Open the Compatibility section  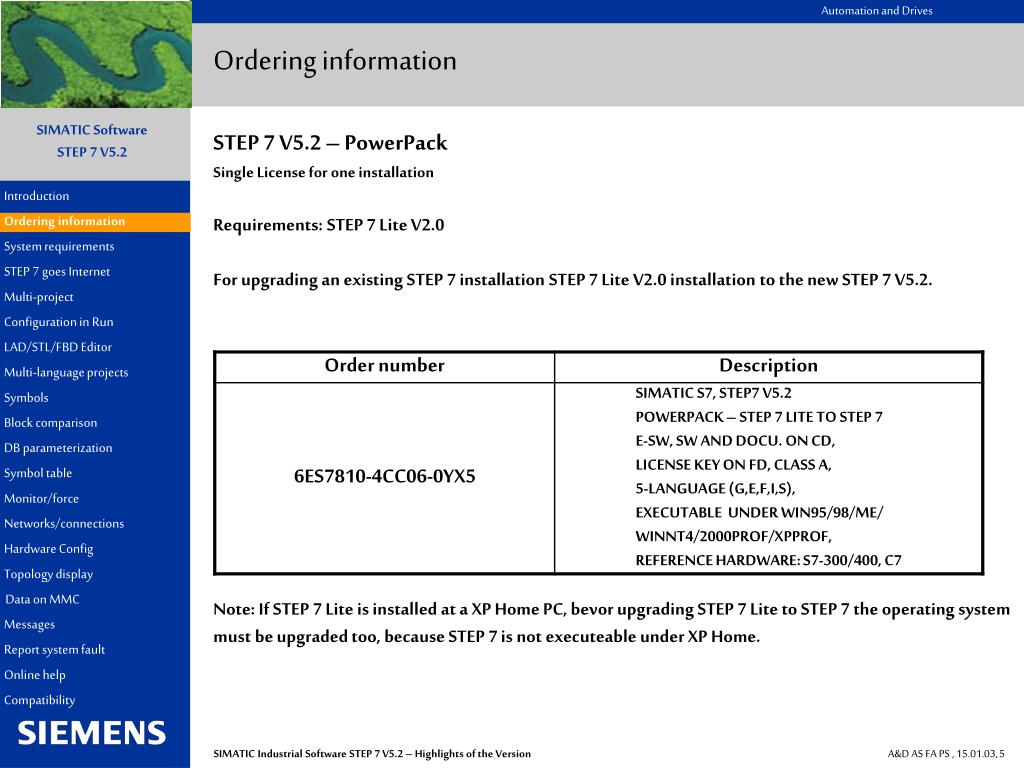[x=39, y=700]
